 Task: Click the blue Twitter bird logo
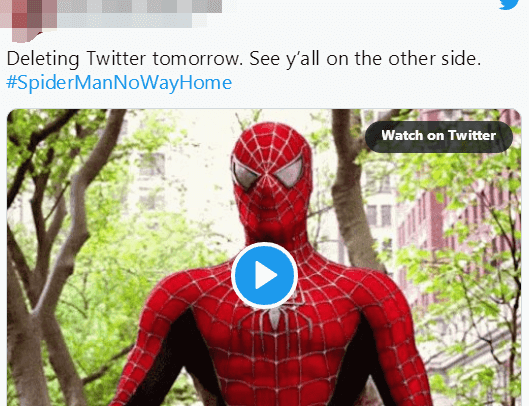tap(509, 4)
